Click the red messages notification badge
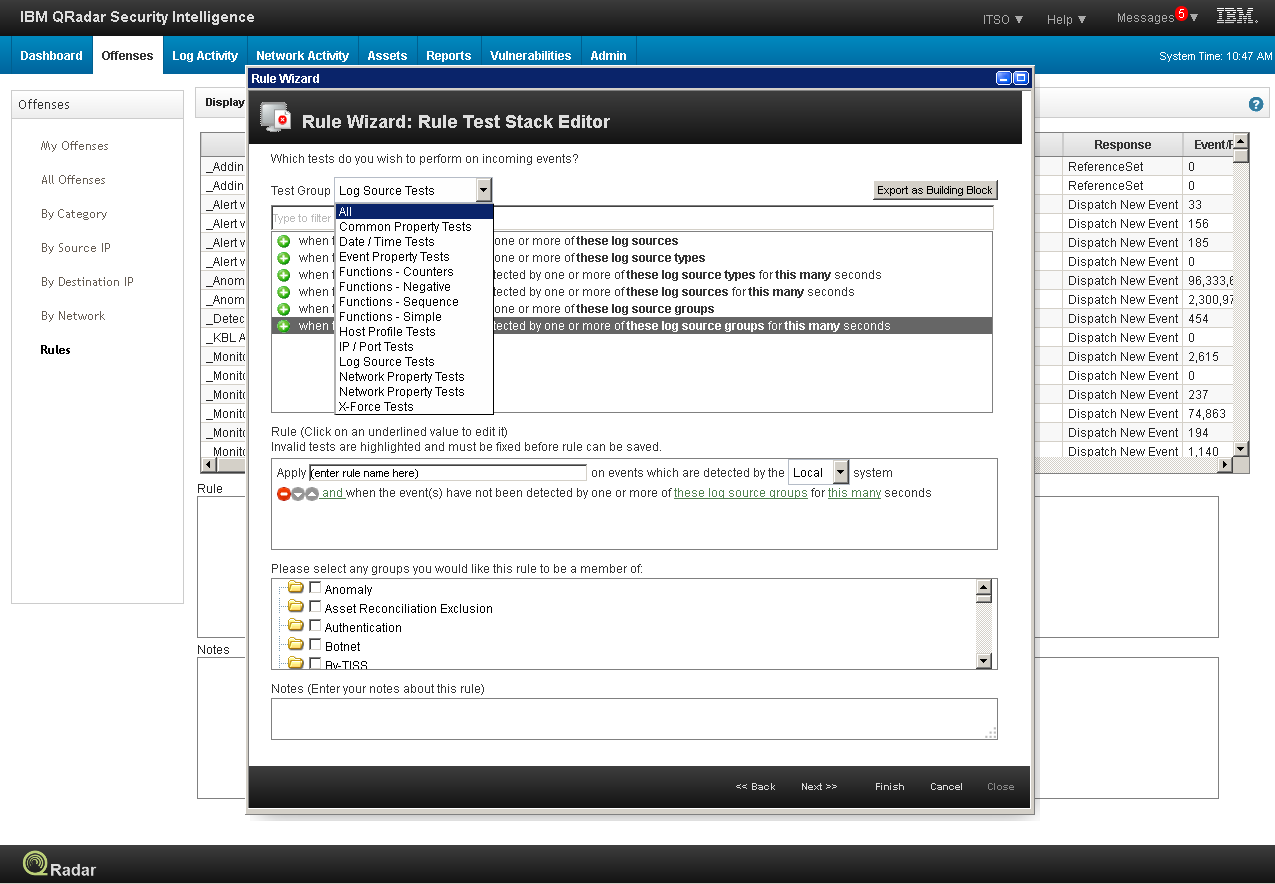 1181,14
